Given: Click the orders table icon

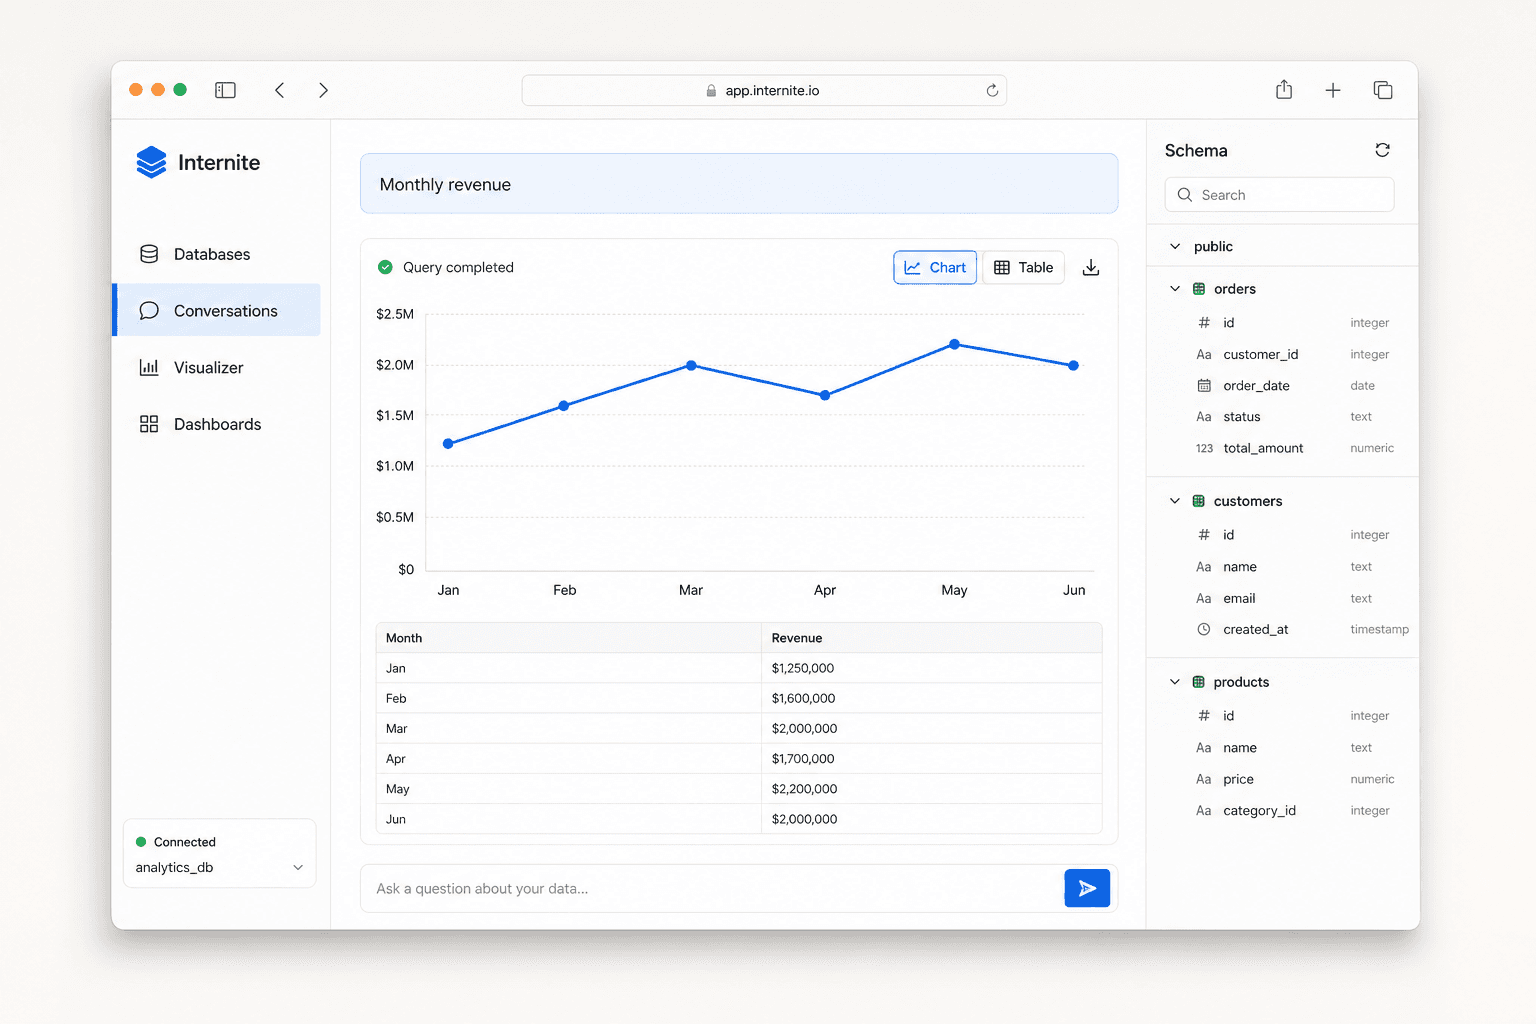Looking at the screenshot, I should [1199, 289].
